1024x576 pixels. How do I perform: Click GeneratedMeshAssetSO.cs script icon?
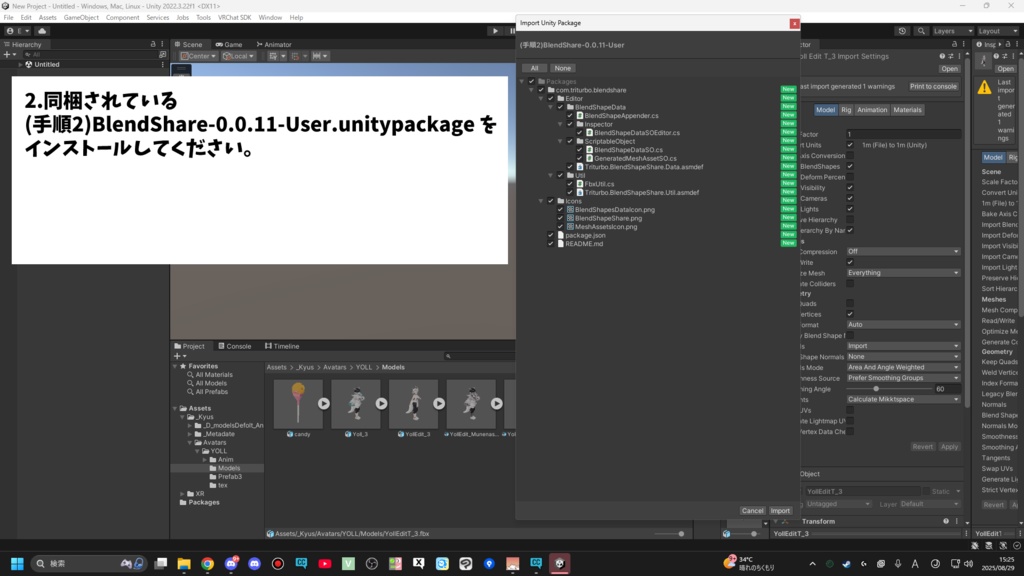(589, 158)
